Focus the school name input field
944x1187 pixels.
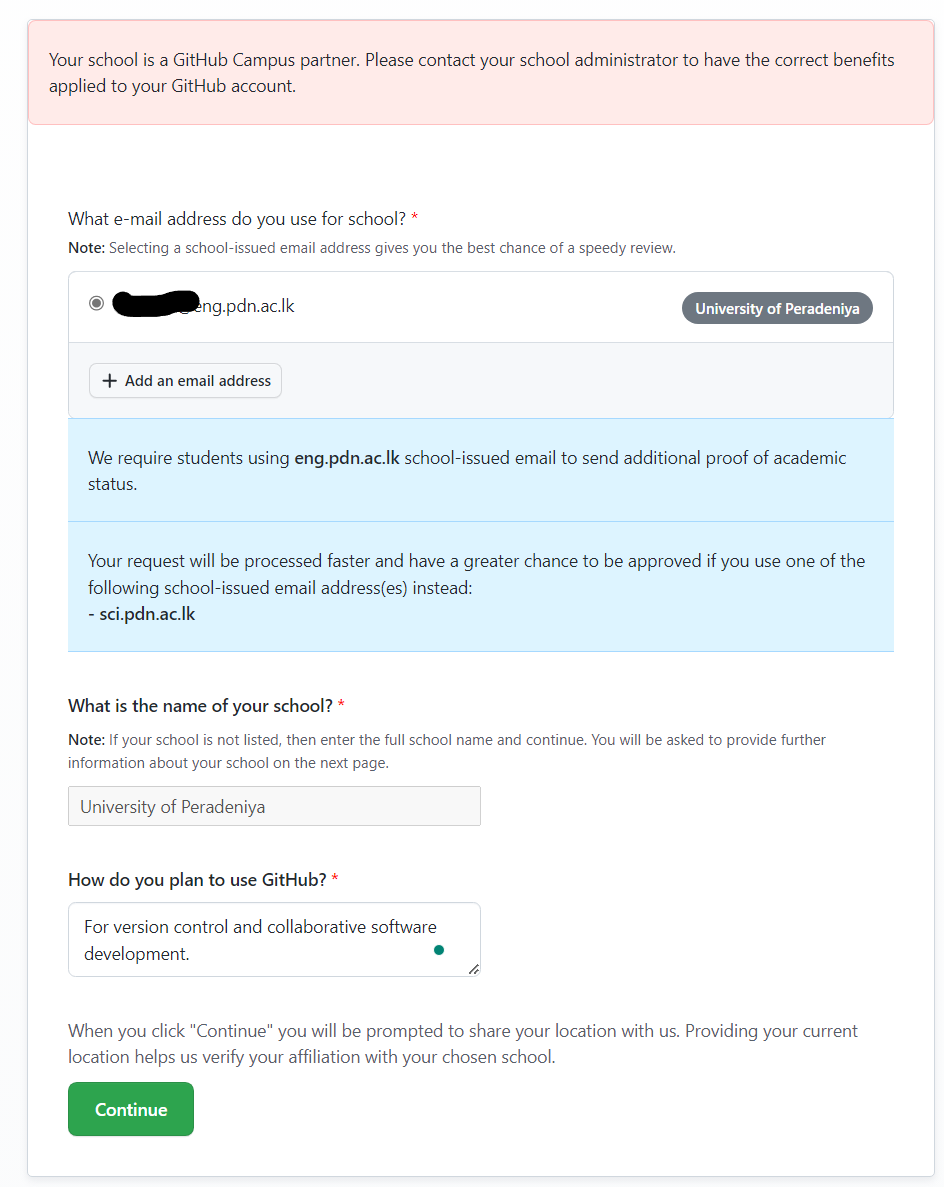coord(274,805)
